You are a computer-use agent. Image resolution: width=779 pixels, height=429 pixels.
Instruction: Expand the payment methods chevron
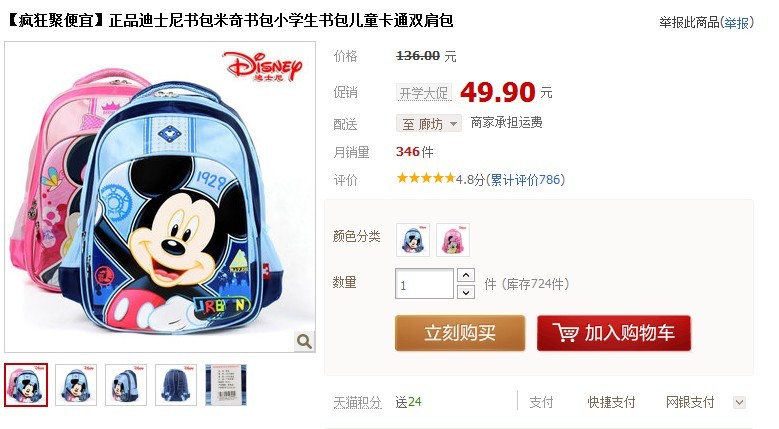point(739,402)
